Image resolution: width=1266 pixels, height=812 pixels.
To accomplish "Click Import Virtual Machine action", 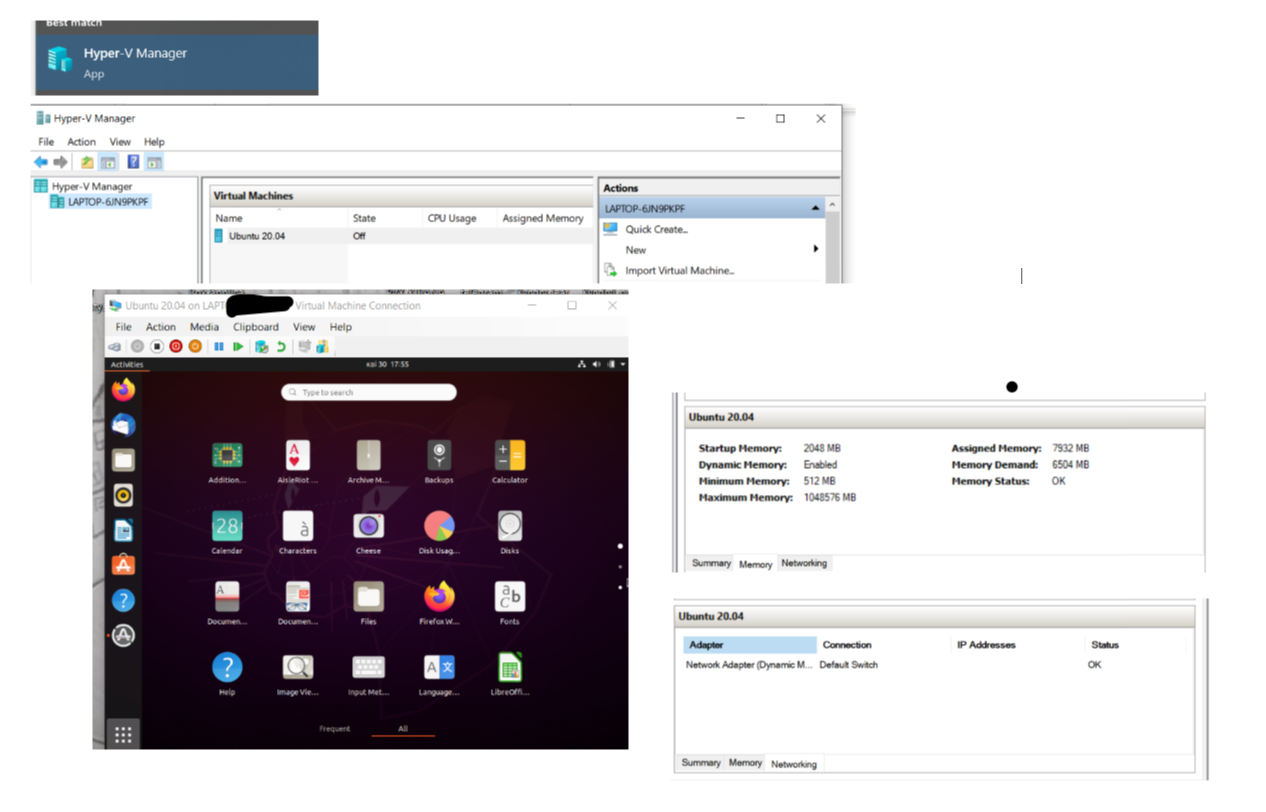I will click(679, 271).
